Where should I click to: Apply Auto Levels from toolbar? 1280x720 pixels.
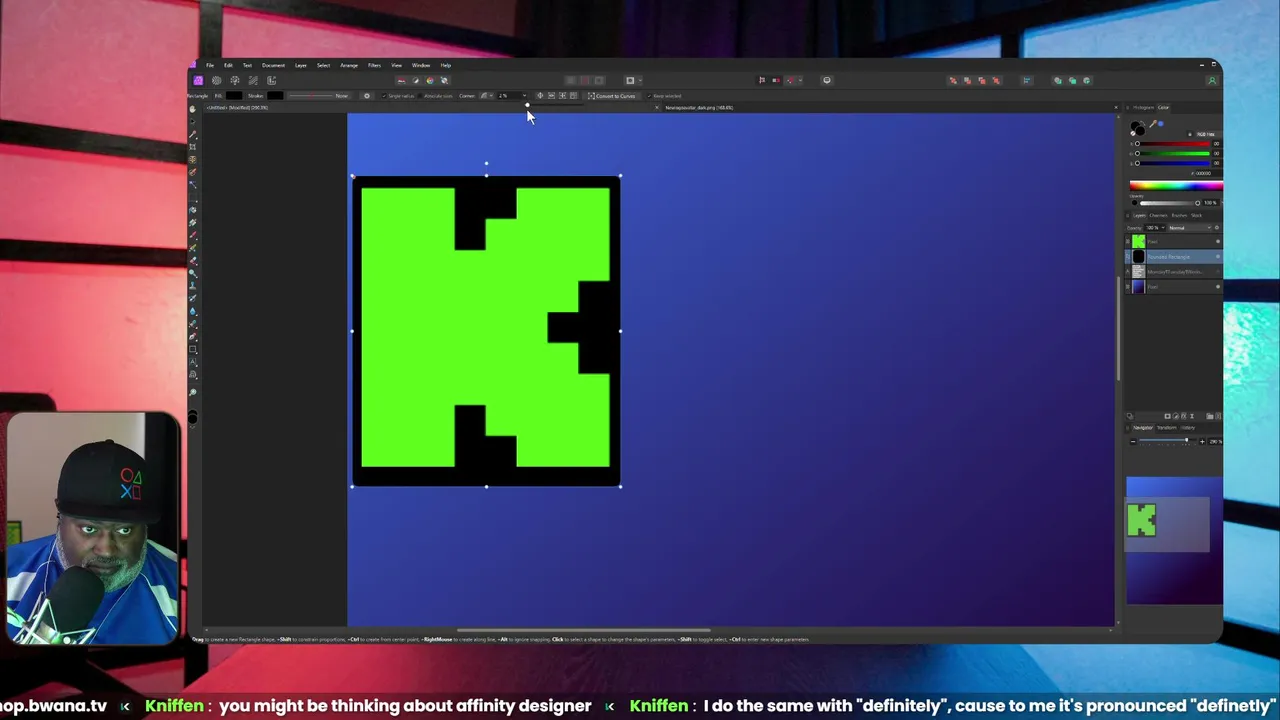(x=402, y=80)
